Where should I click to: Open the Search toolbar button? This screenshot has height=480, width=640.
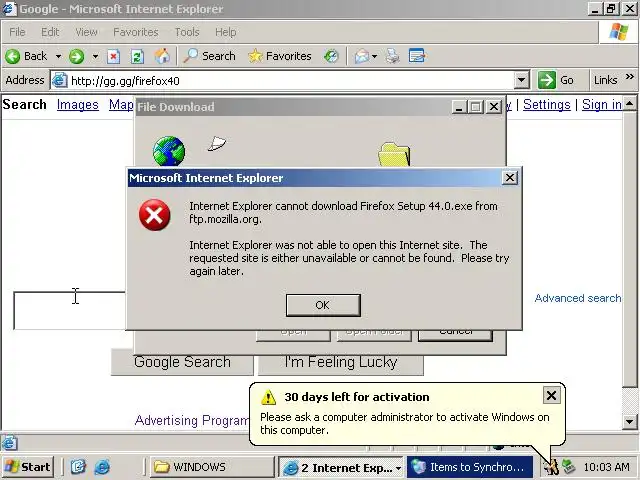click(x=209, y=56)
